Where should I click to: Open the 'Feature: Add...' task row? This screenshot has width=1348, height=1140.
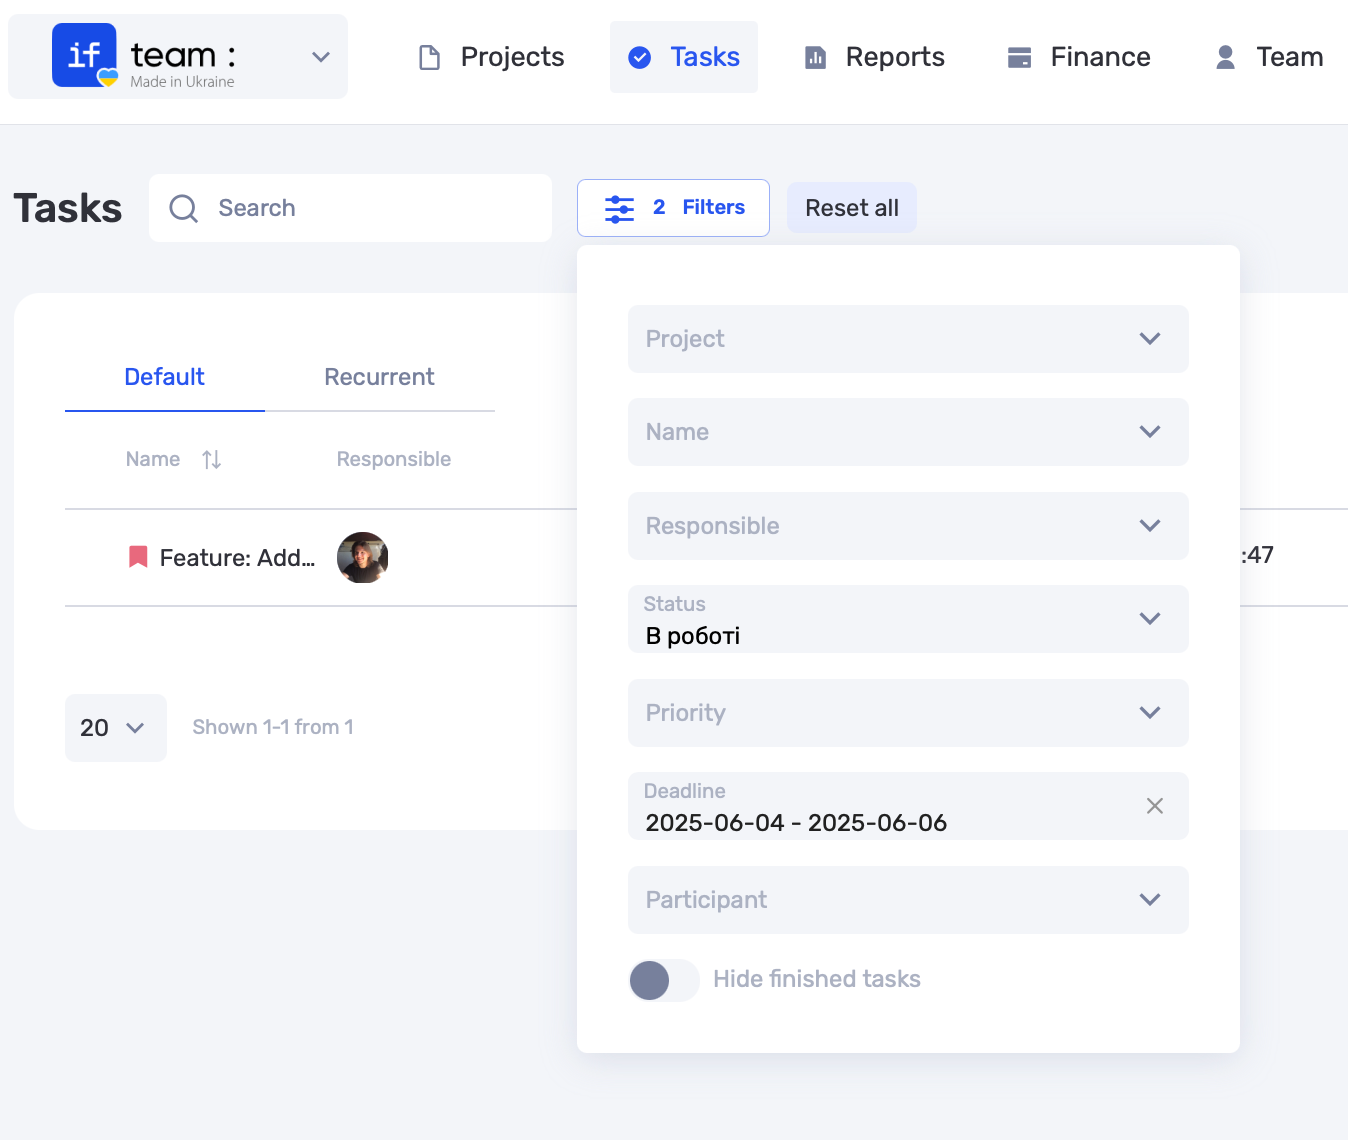(x=237, y=558)
